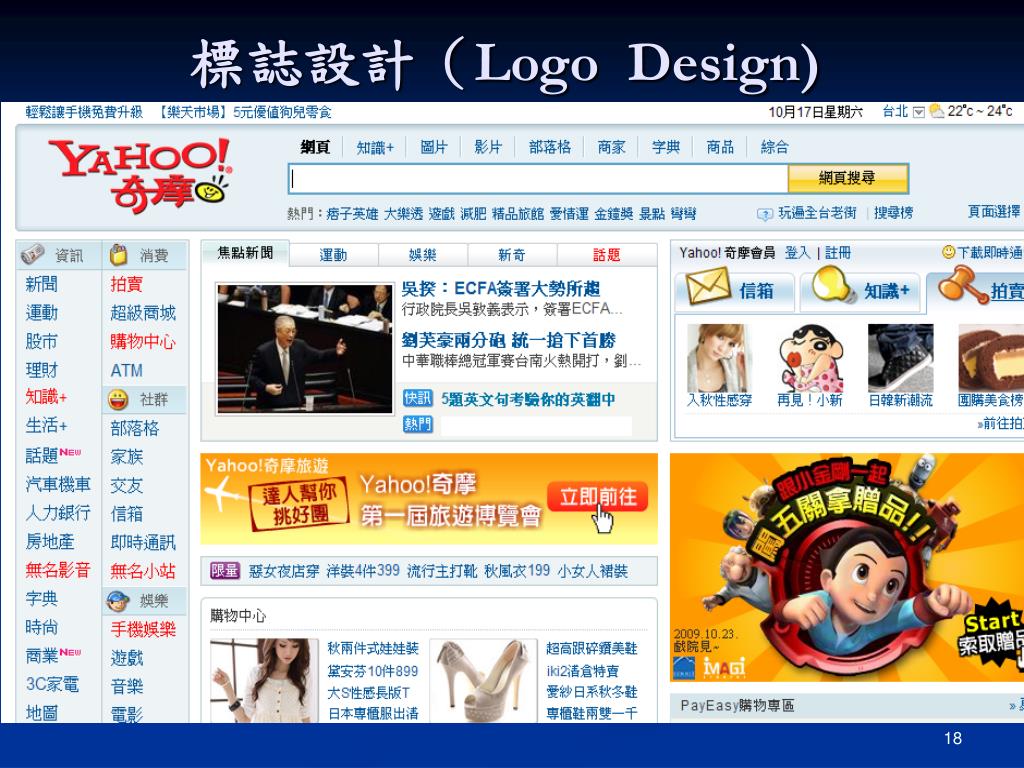Open 即時通訊 in the sidebar
The height and width of the screenshot is (768, 1024).
point(143,543)
